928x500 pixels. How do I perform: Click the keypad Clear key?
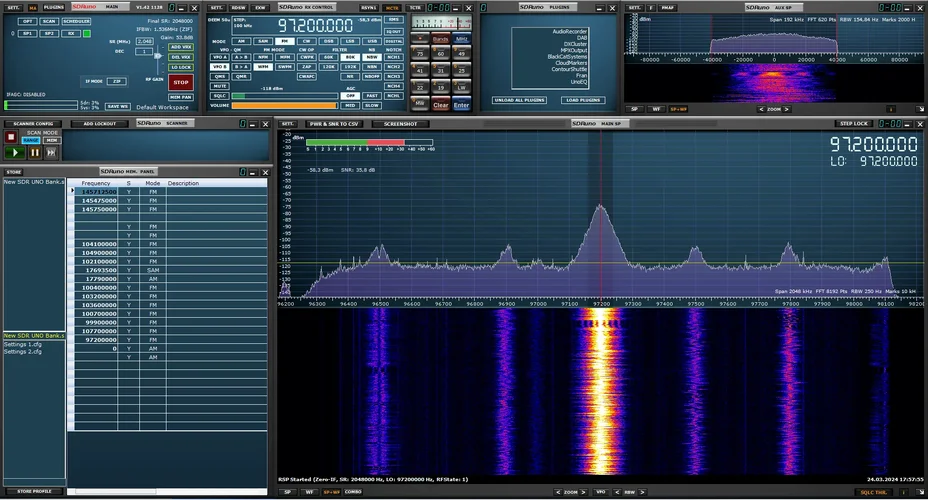(x=440, y=105)
